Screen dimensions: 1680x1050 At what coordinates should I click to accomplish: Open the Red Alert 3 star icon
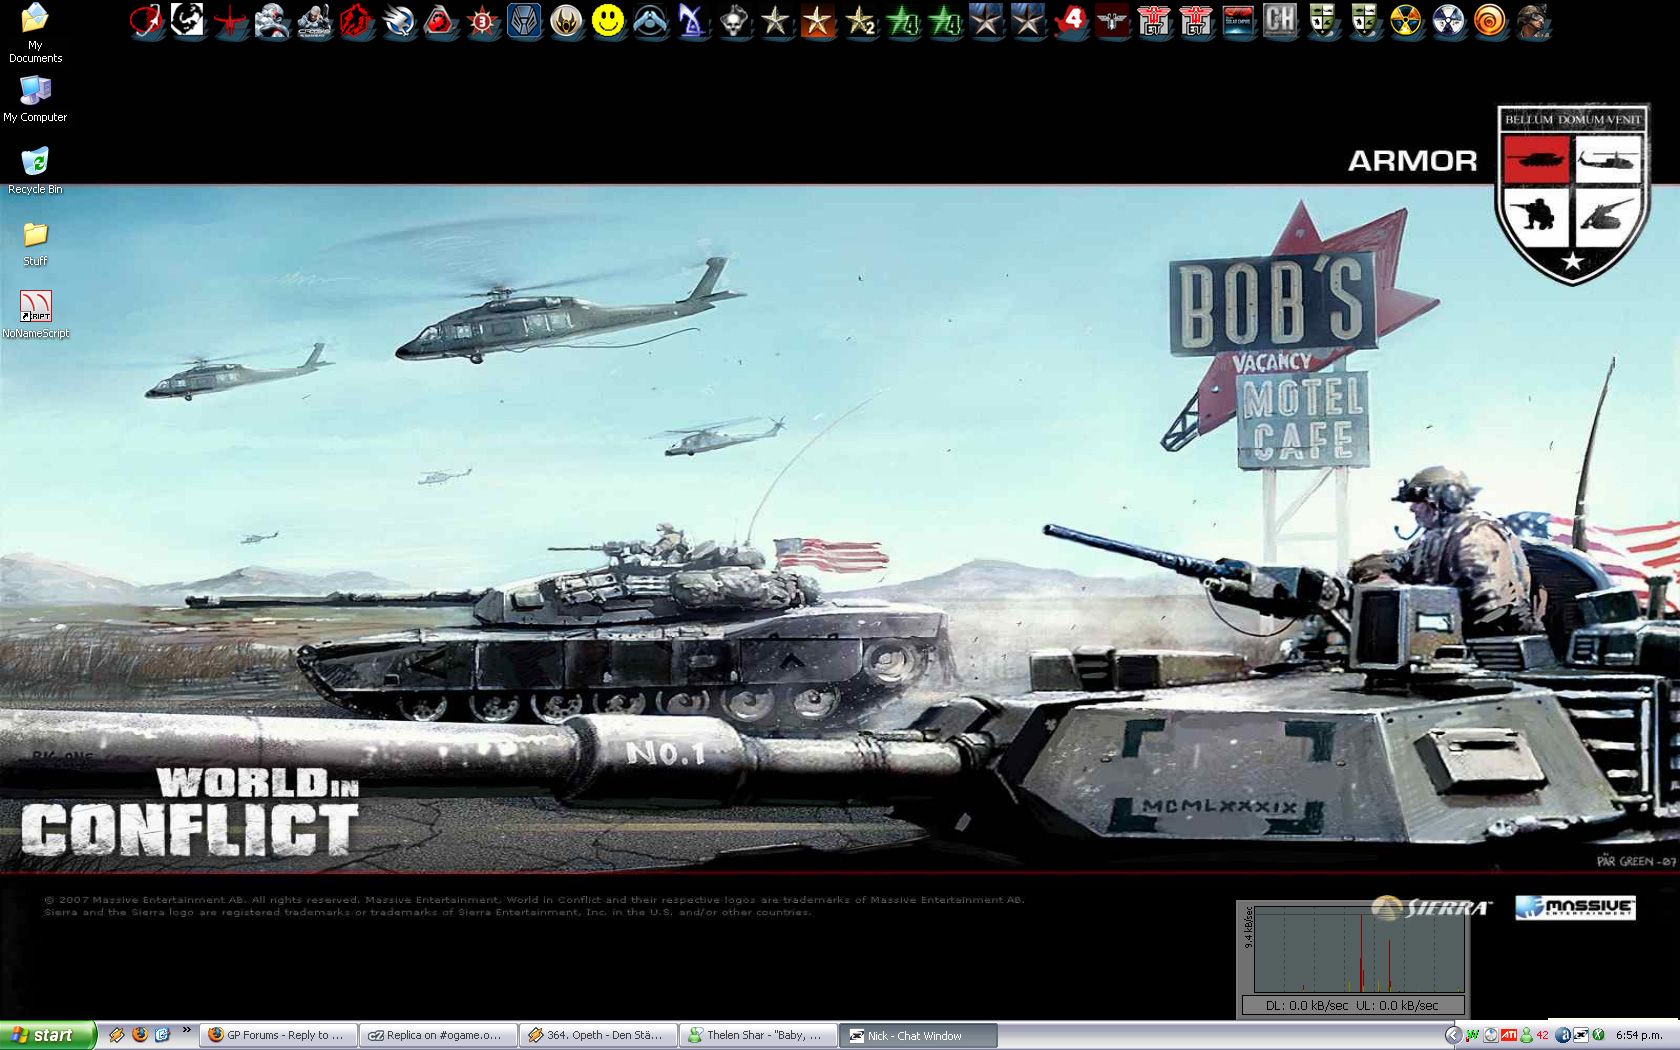[x=482, y=20]
